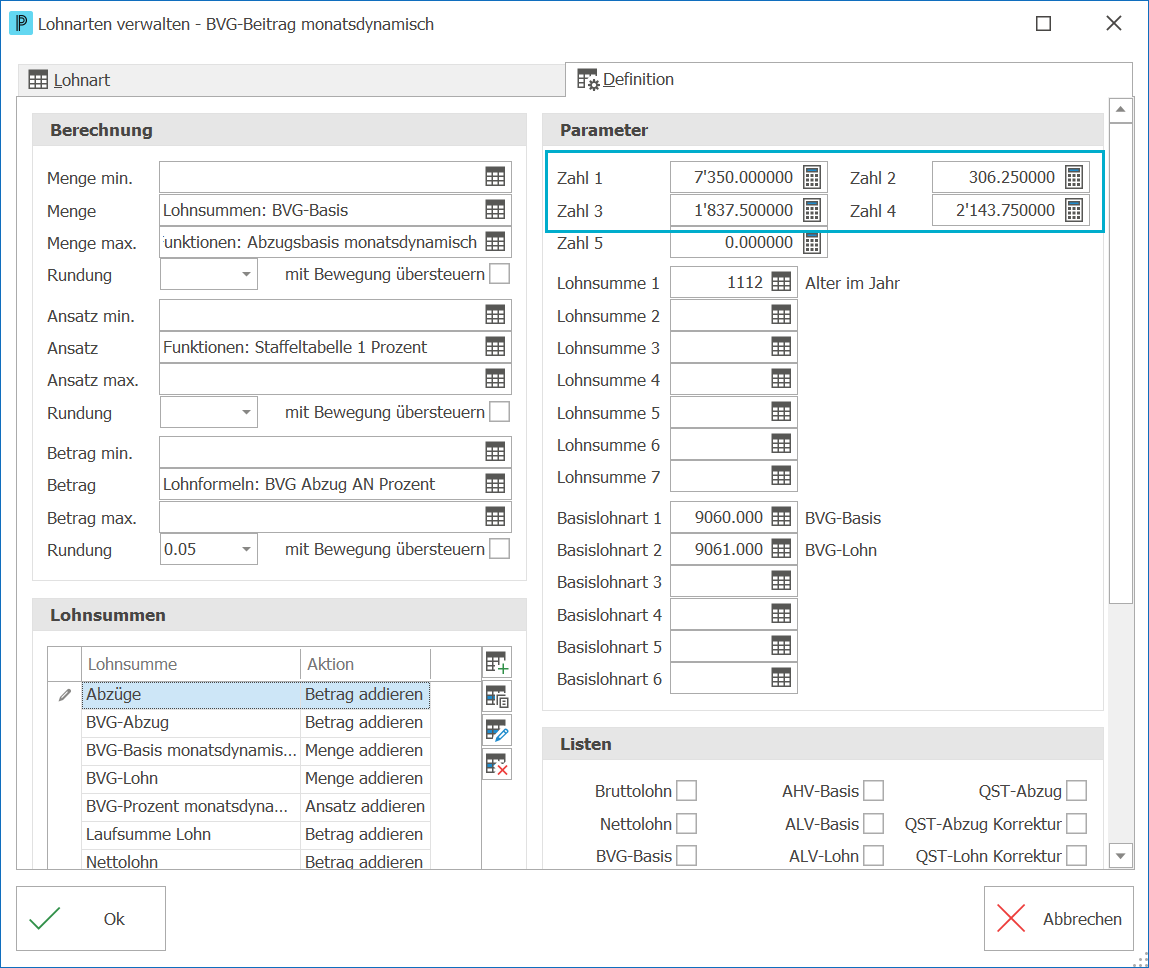Screen dimensions: 1149x968
Task: Open the table lookup for Basislohnart 2
Action: coord(781,549)
